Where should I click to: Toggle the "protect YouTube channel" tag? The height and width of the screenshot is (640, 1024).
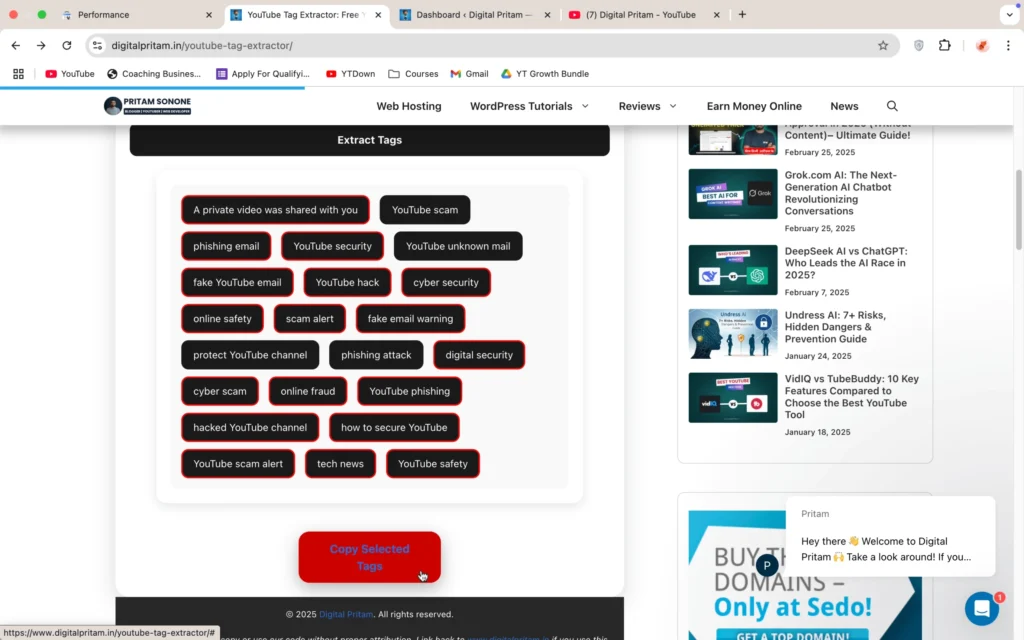pyautogui.click(x=250, y=355)
